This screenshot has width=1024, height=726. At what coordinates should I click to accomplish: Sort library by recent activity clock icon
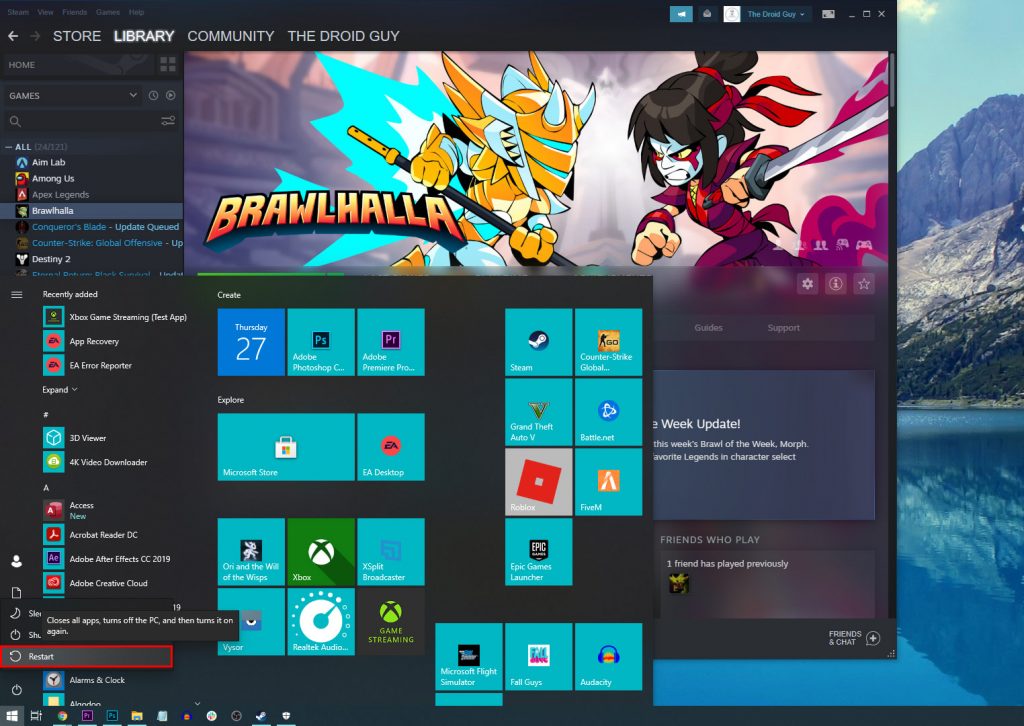coord(153,95)
